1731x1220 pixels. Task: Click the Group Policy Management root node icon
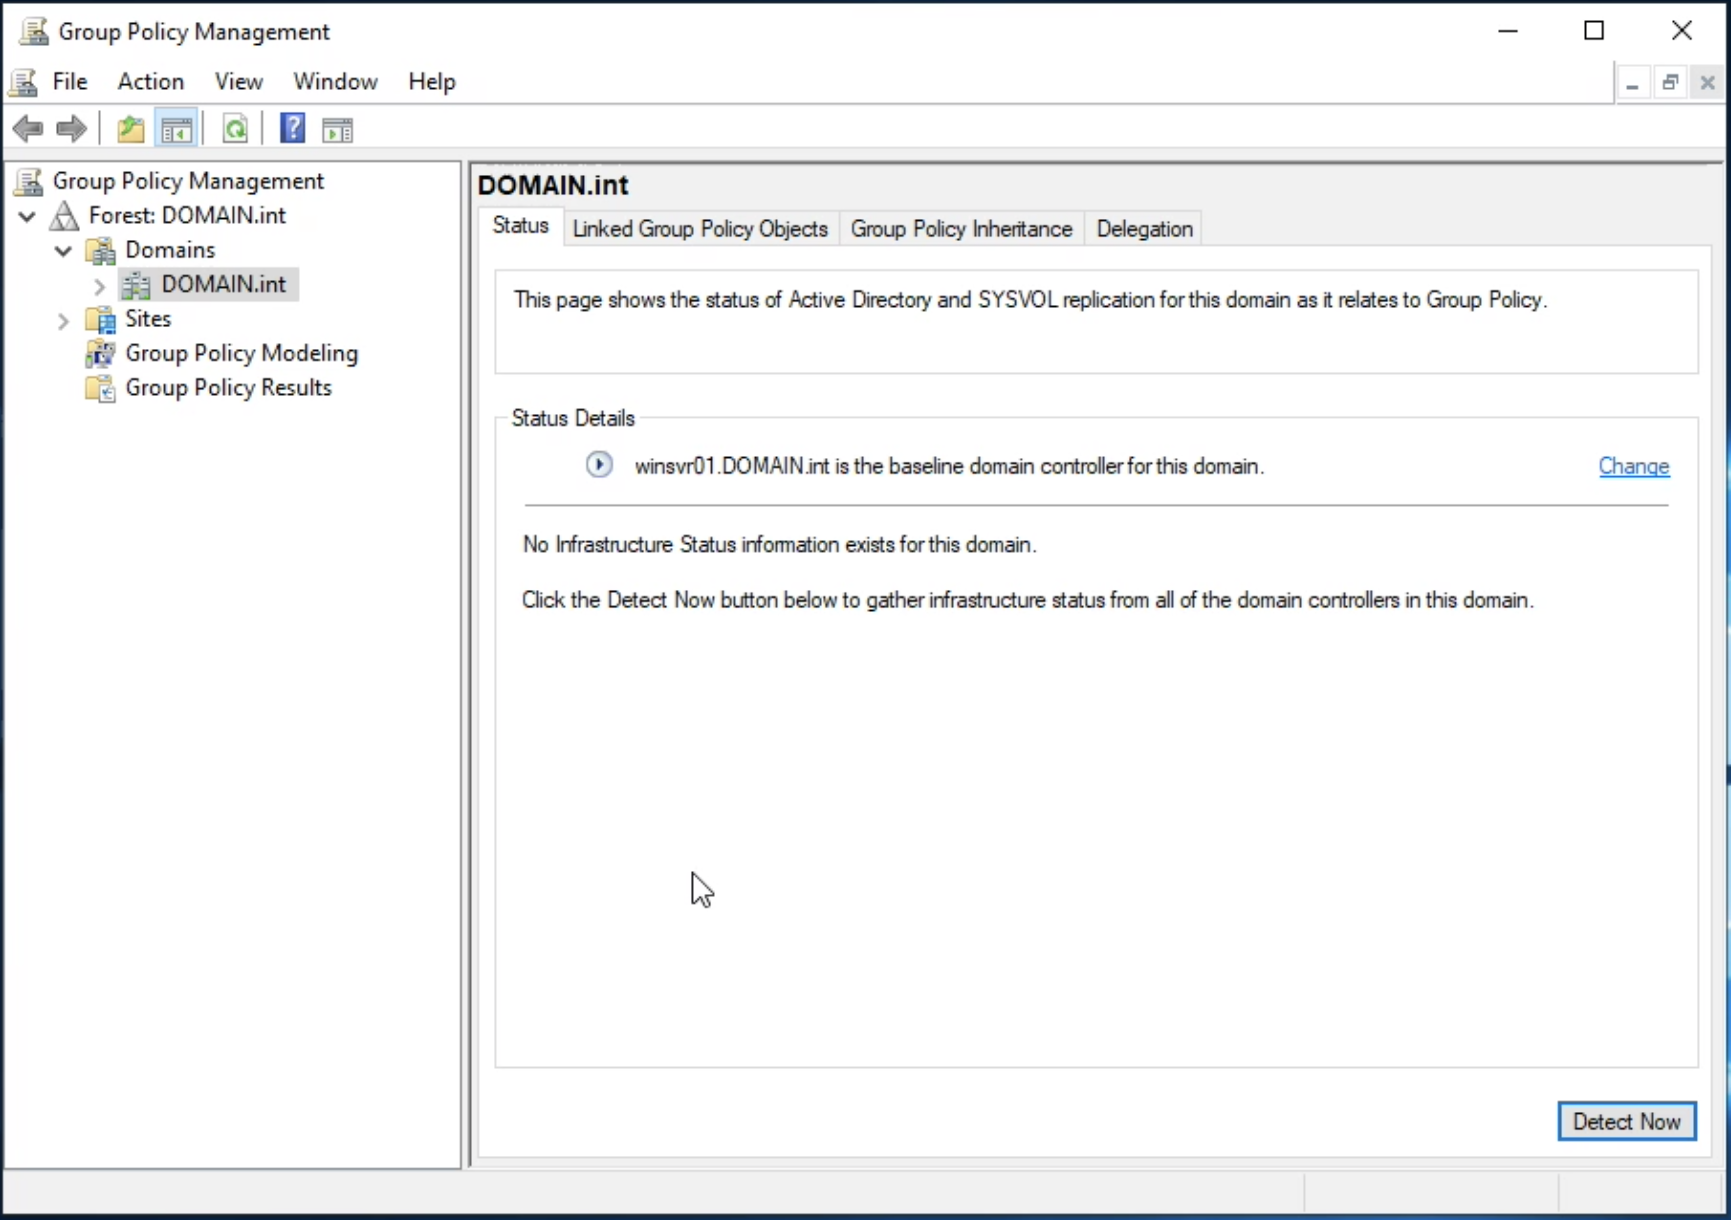pyautogui.click(x=30, y=181)
